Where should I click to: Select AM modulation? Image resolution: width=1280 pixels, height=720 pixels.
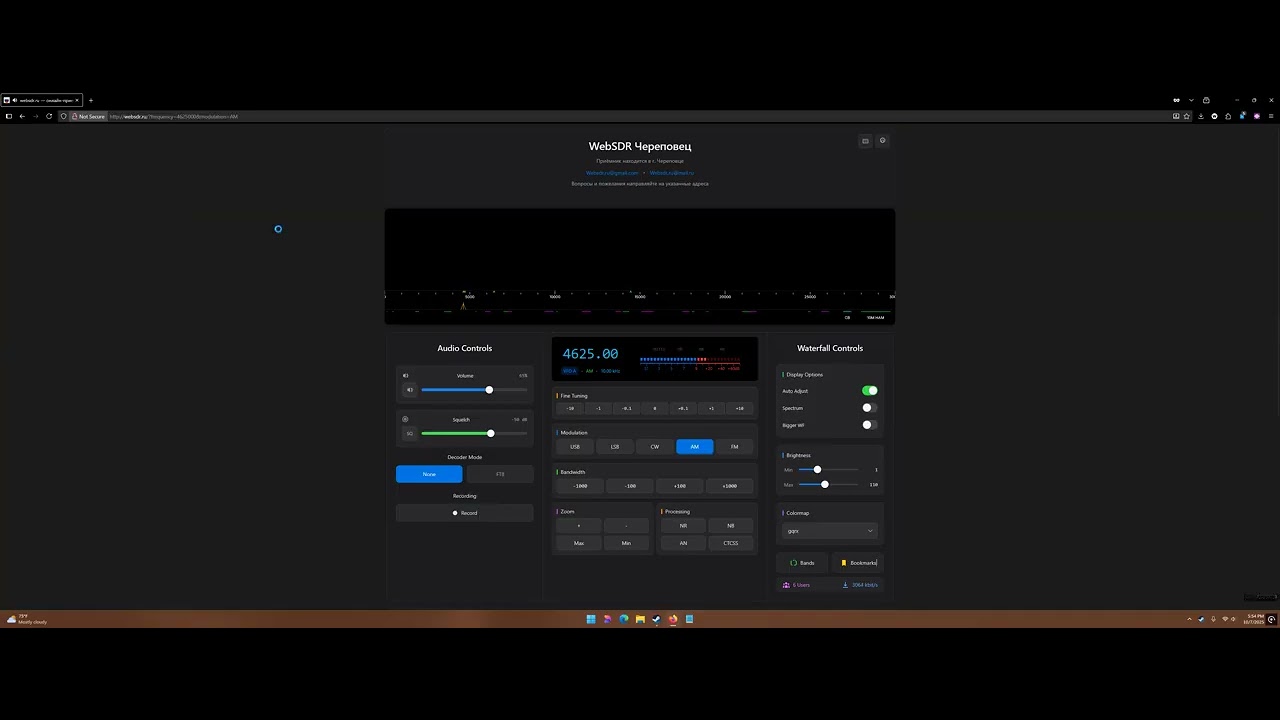pos(695,447)
